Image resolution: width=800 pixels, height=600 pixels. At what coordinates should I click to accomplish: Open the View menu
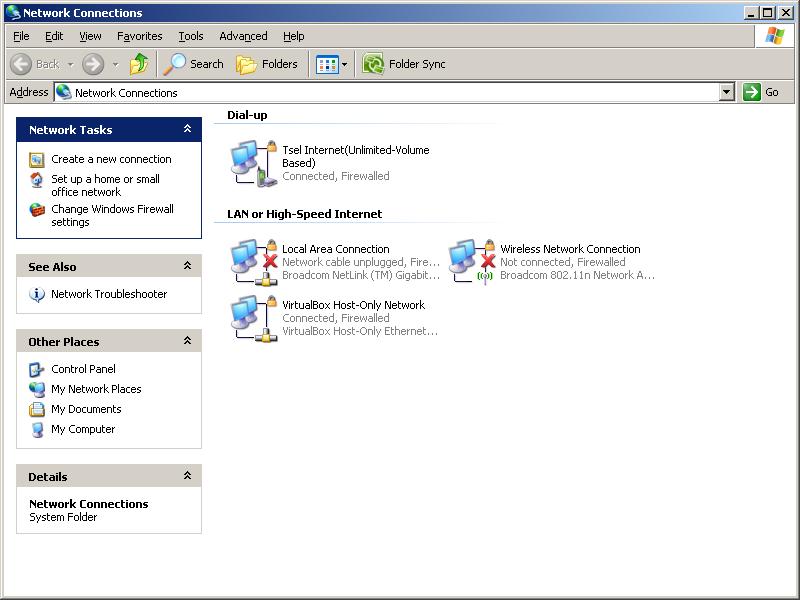(x=90, y=36)
